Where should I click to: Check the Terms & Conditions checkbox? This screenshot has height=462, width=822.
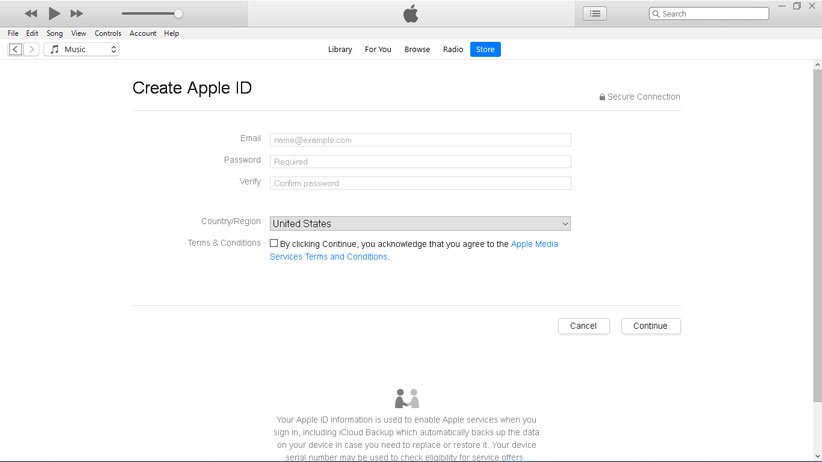click(x=274, y=243)
